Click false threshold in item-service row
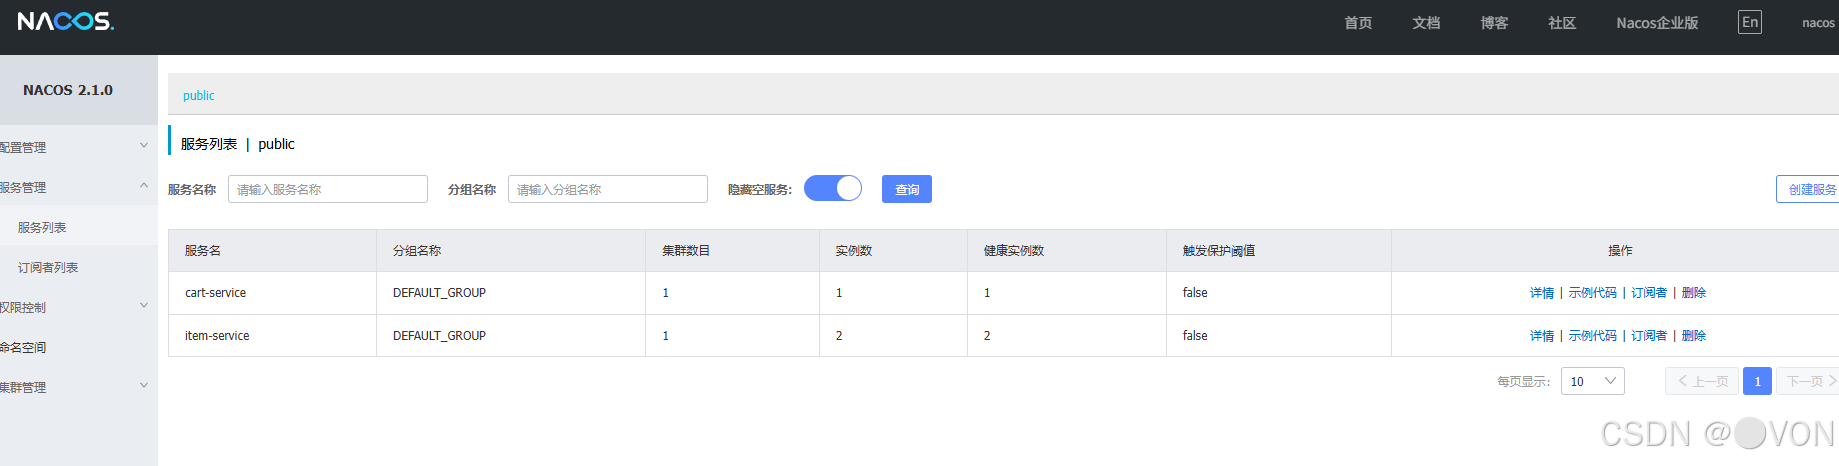This screenshot has width=1839, height=466. coord(1195,336)
